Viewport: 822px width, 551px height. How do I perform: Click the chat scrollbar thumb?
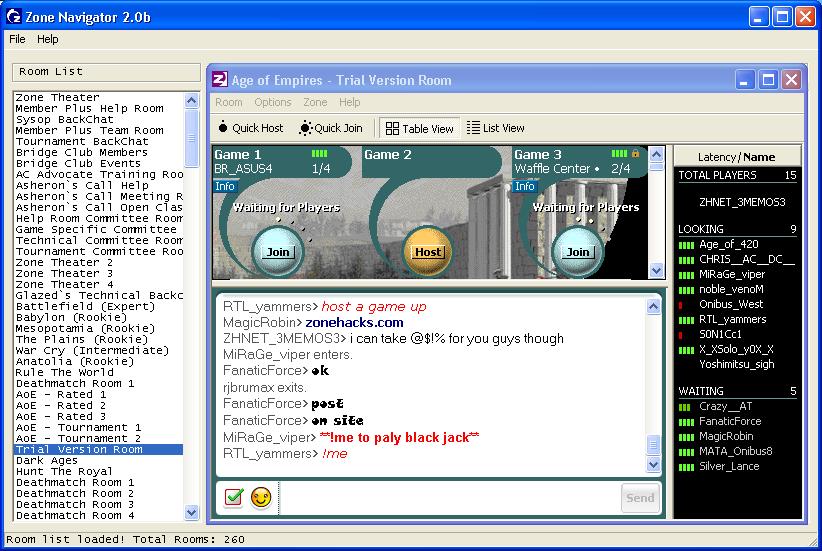(x=653, y=445)
